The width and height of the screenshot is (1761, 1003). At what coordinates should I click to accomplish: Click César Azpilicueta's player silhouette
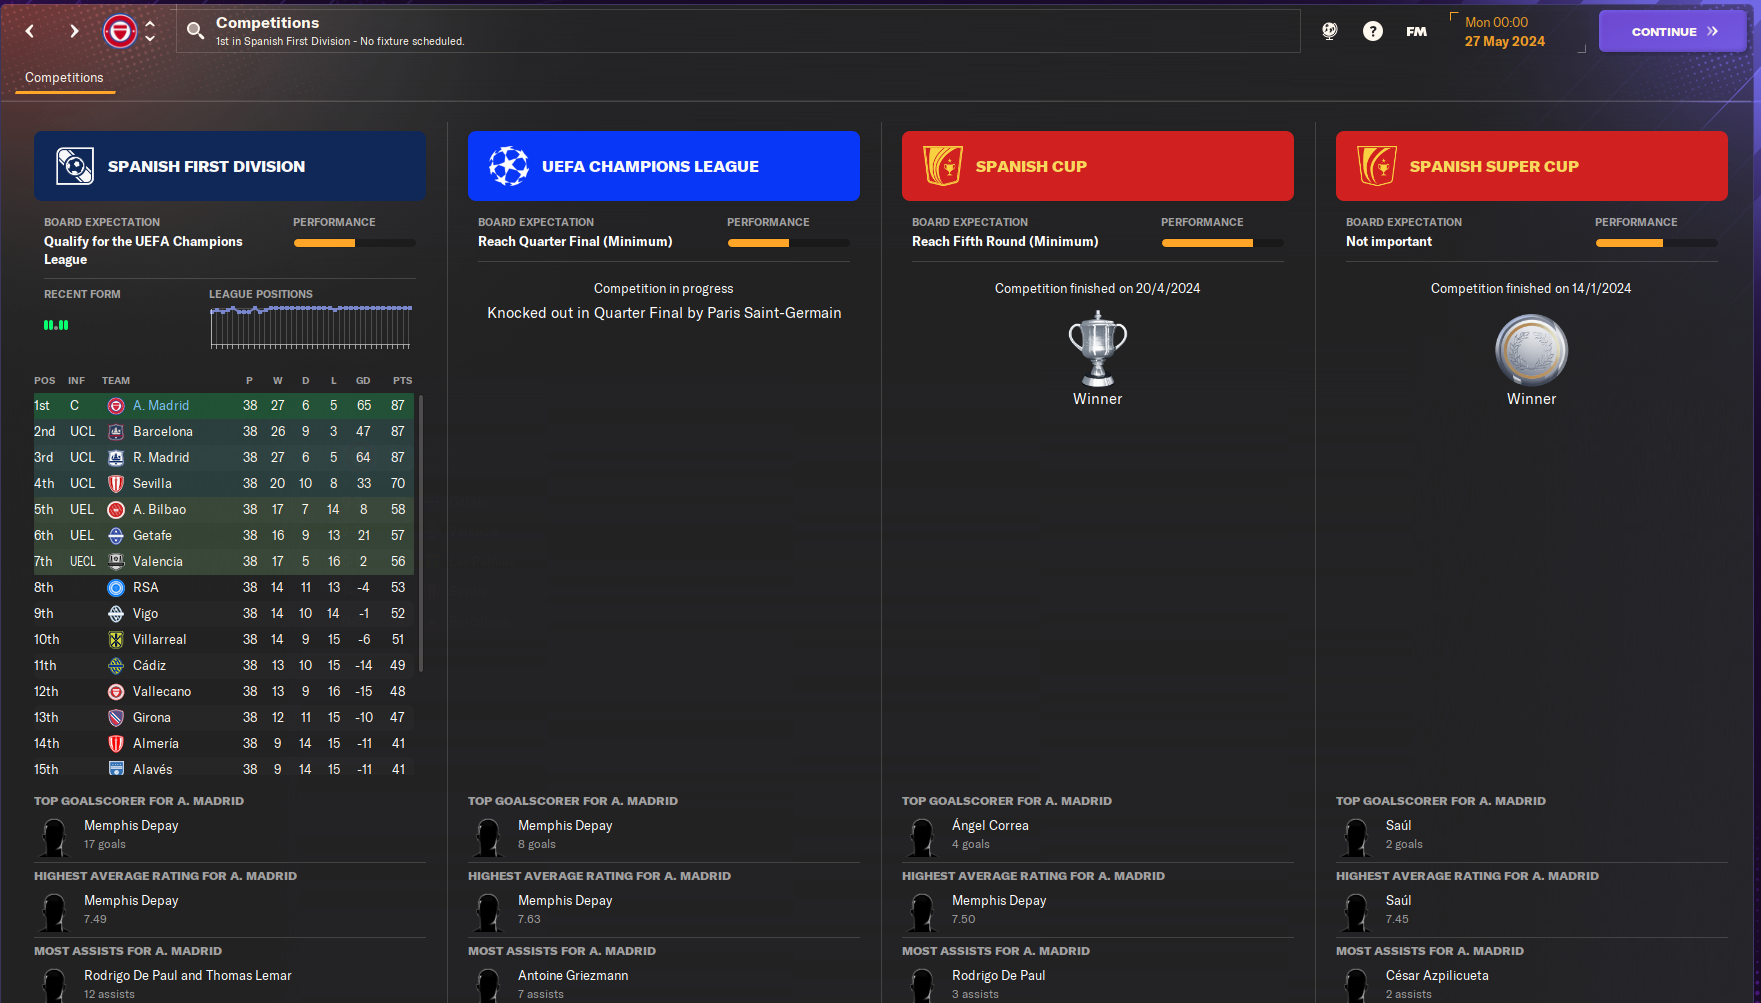(x=1355, y=985)
